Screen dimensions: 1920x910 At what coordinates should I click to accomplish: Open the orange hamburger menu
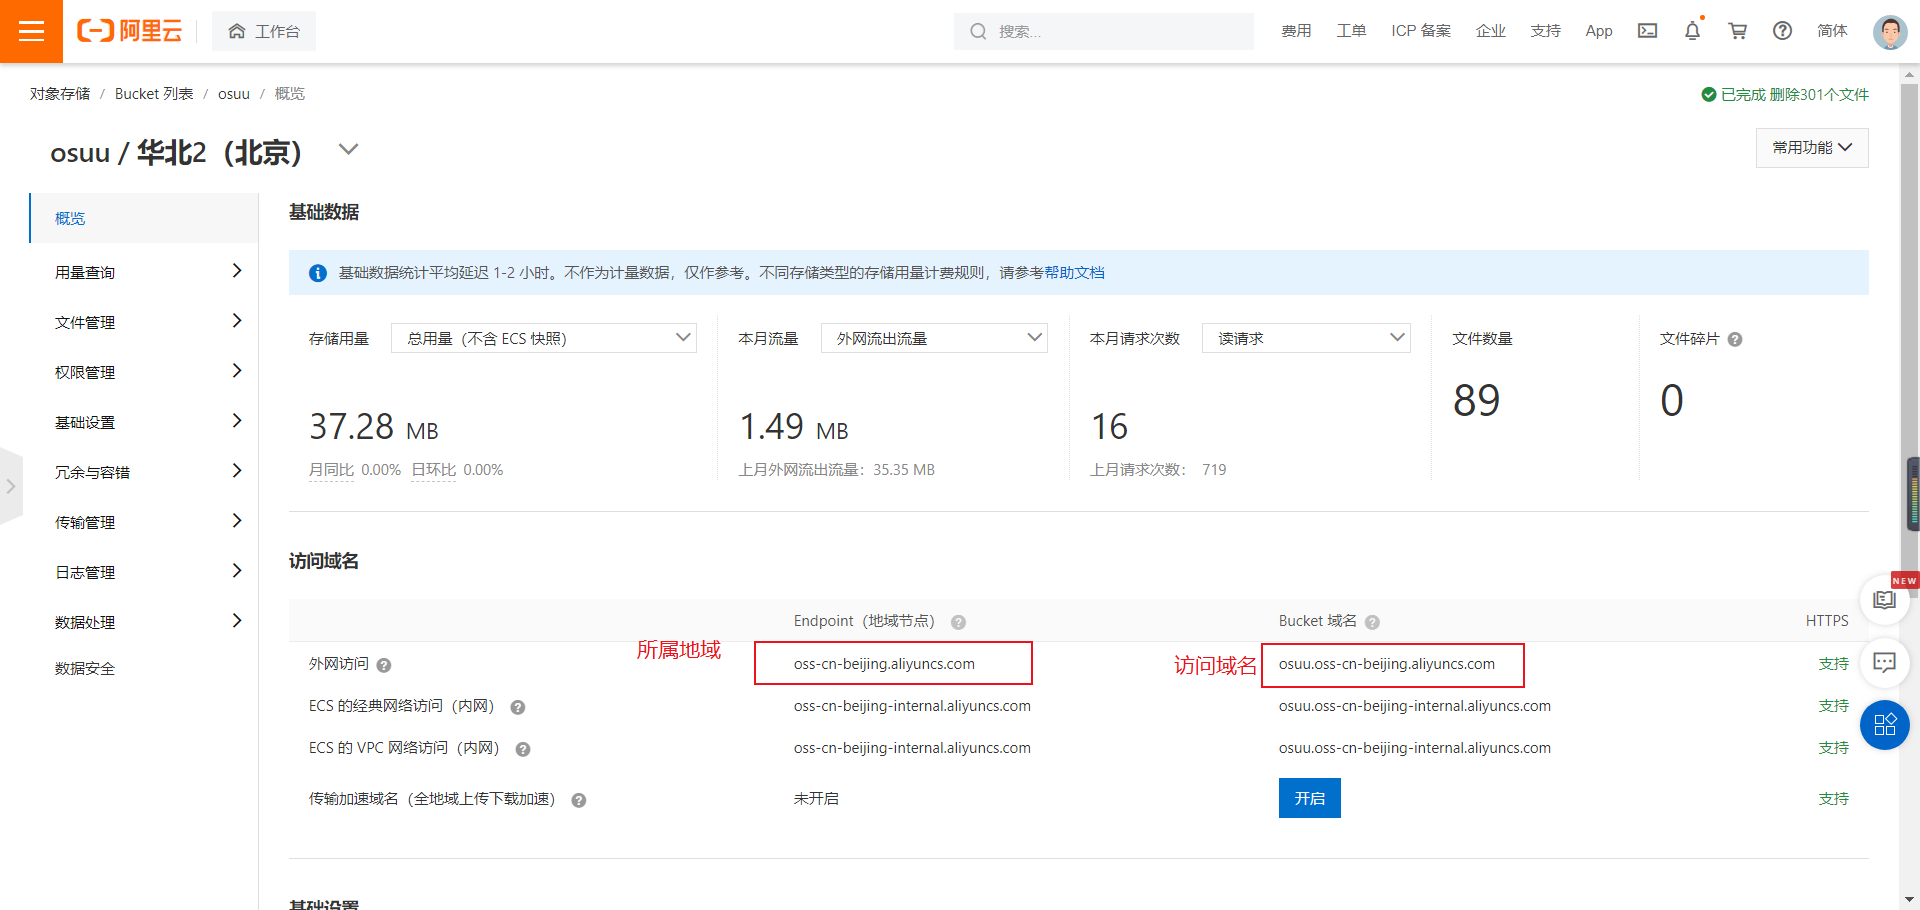(31, 31)
